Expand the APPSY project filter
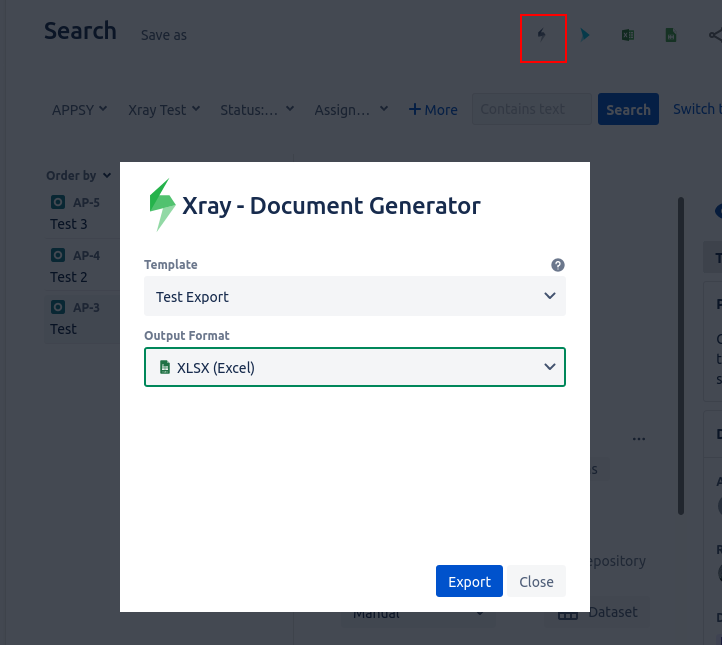Viewport: 722px width, 645px height. pyautogui.click(x=79, y=110)
